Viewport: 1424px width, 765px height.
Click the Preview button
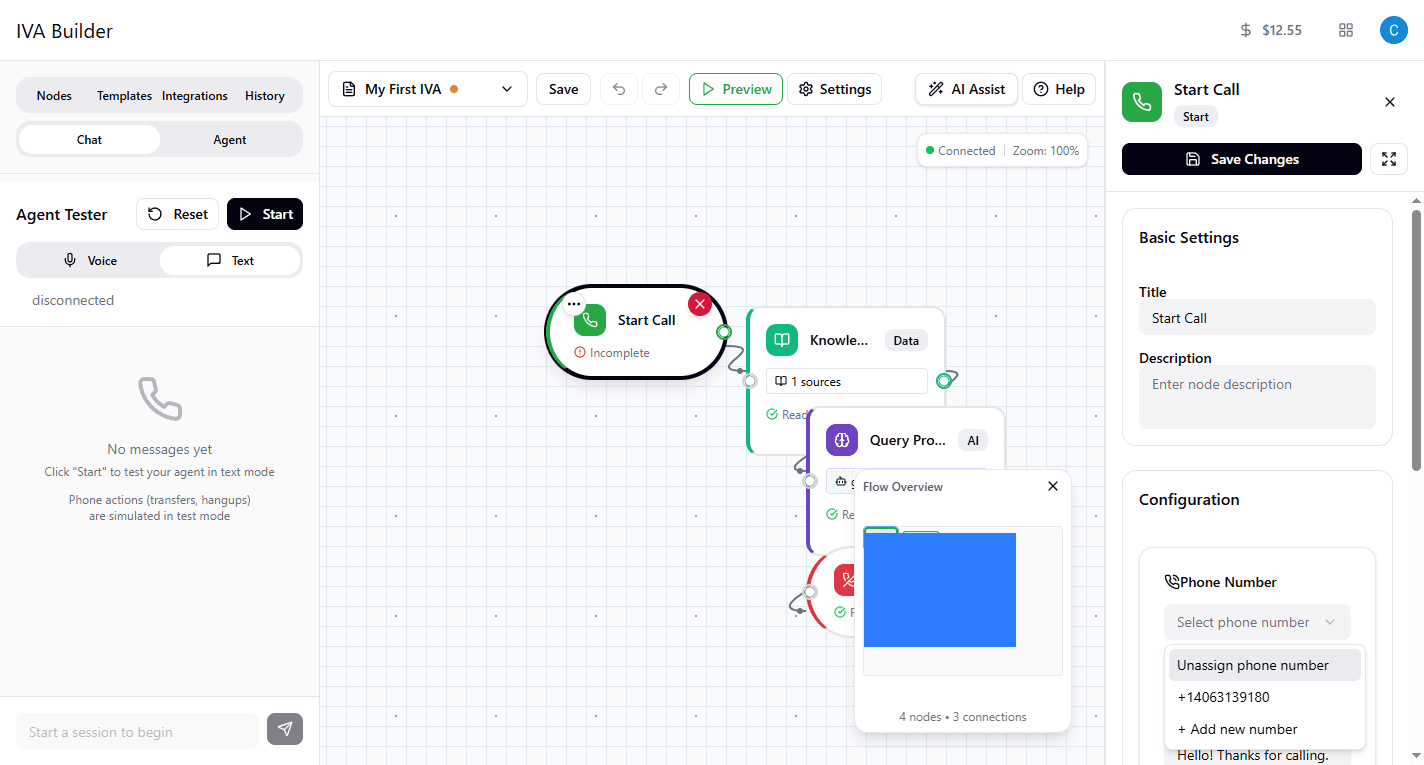point(735,89)
